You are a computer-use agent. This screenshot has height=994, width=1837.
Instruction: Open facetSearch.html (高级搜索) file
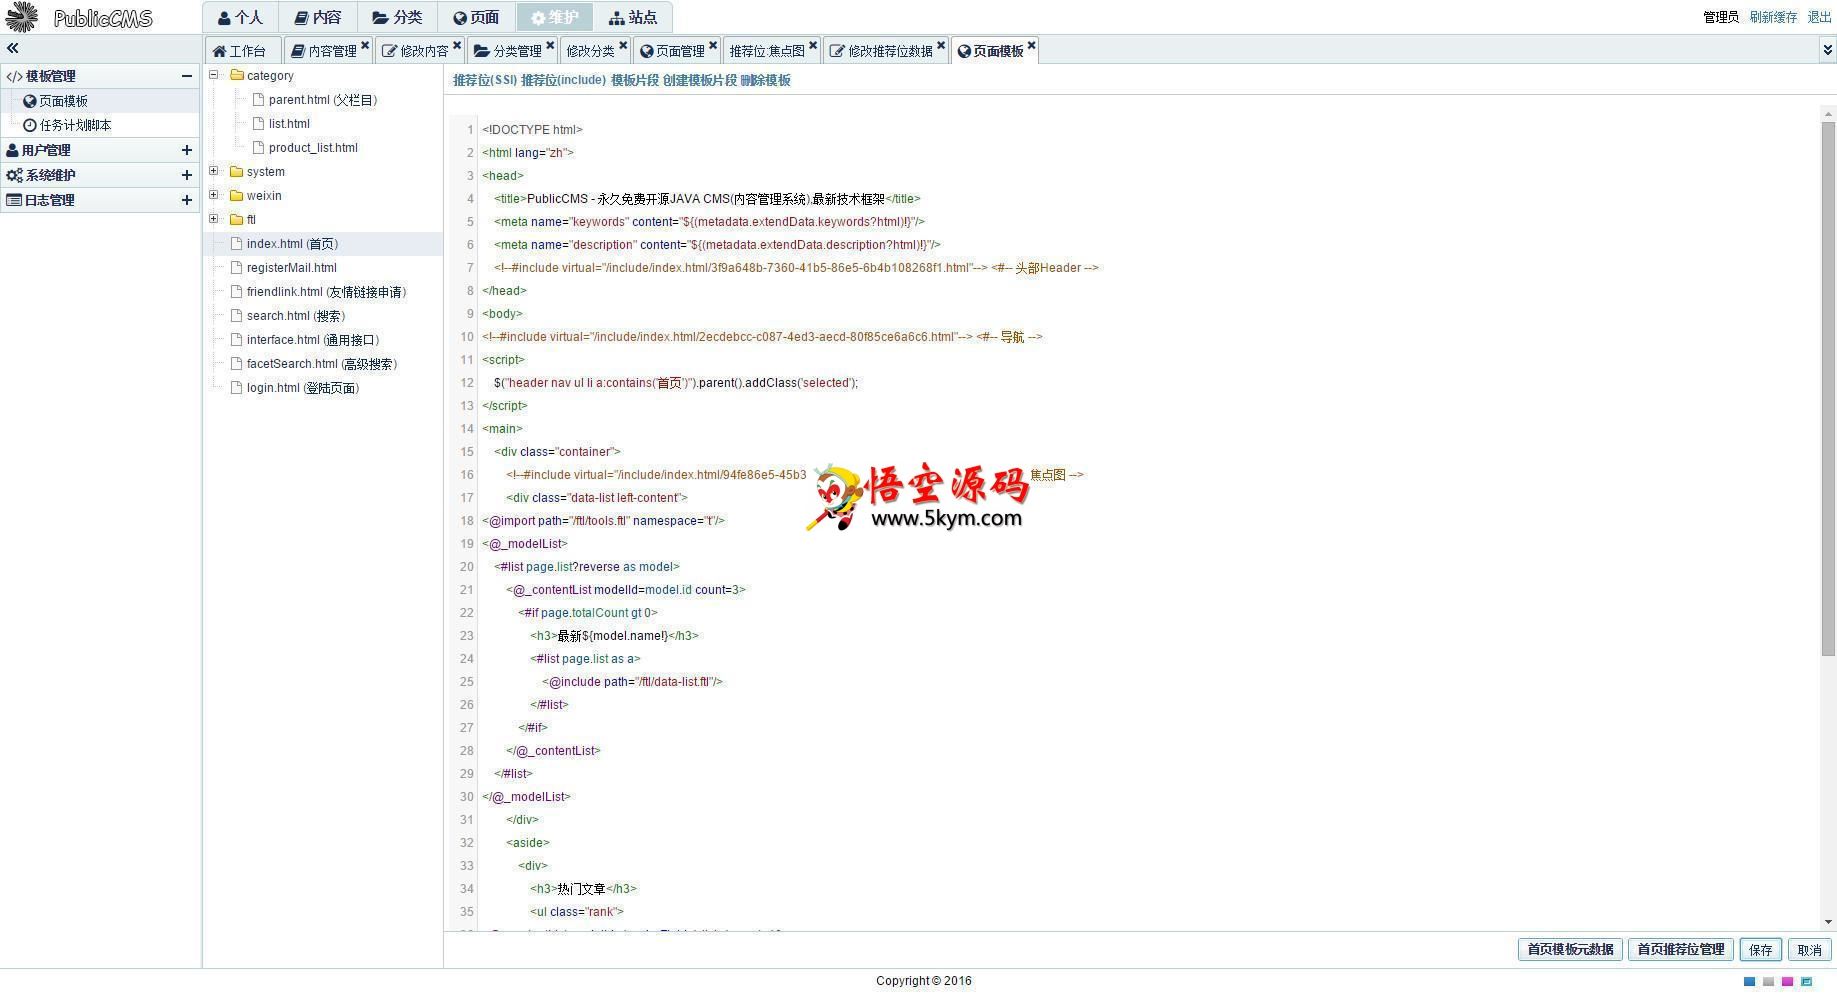tap(322, 364)
